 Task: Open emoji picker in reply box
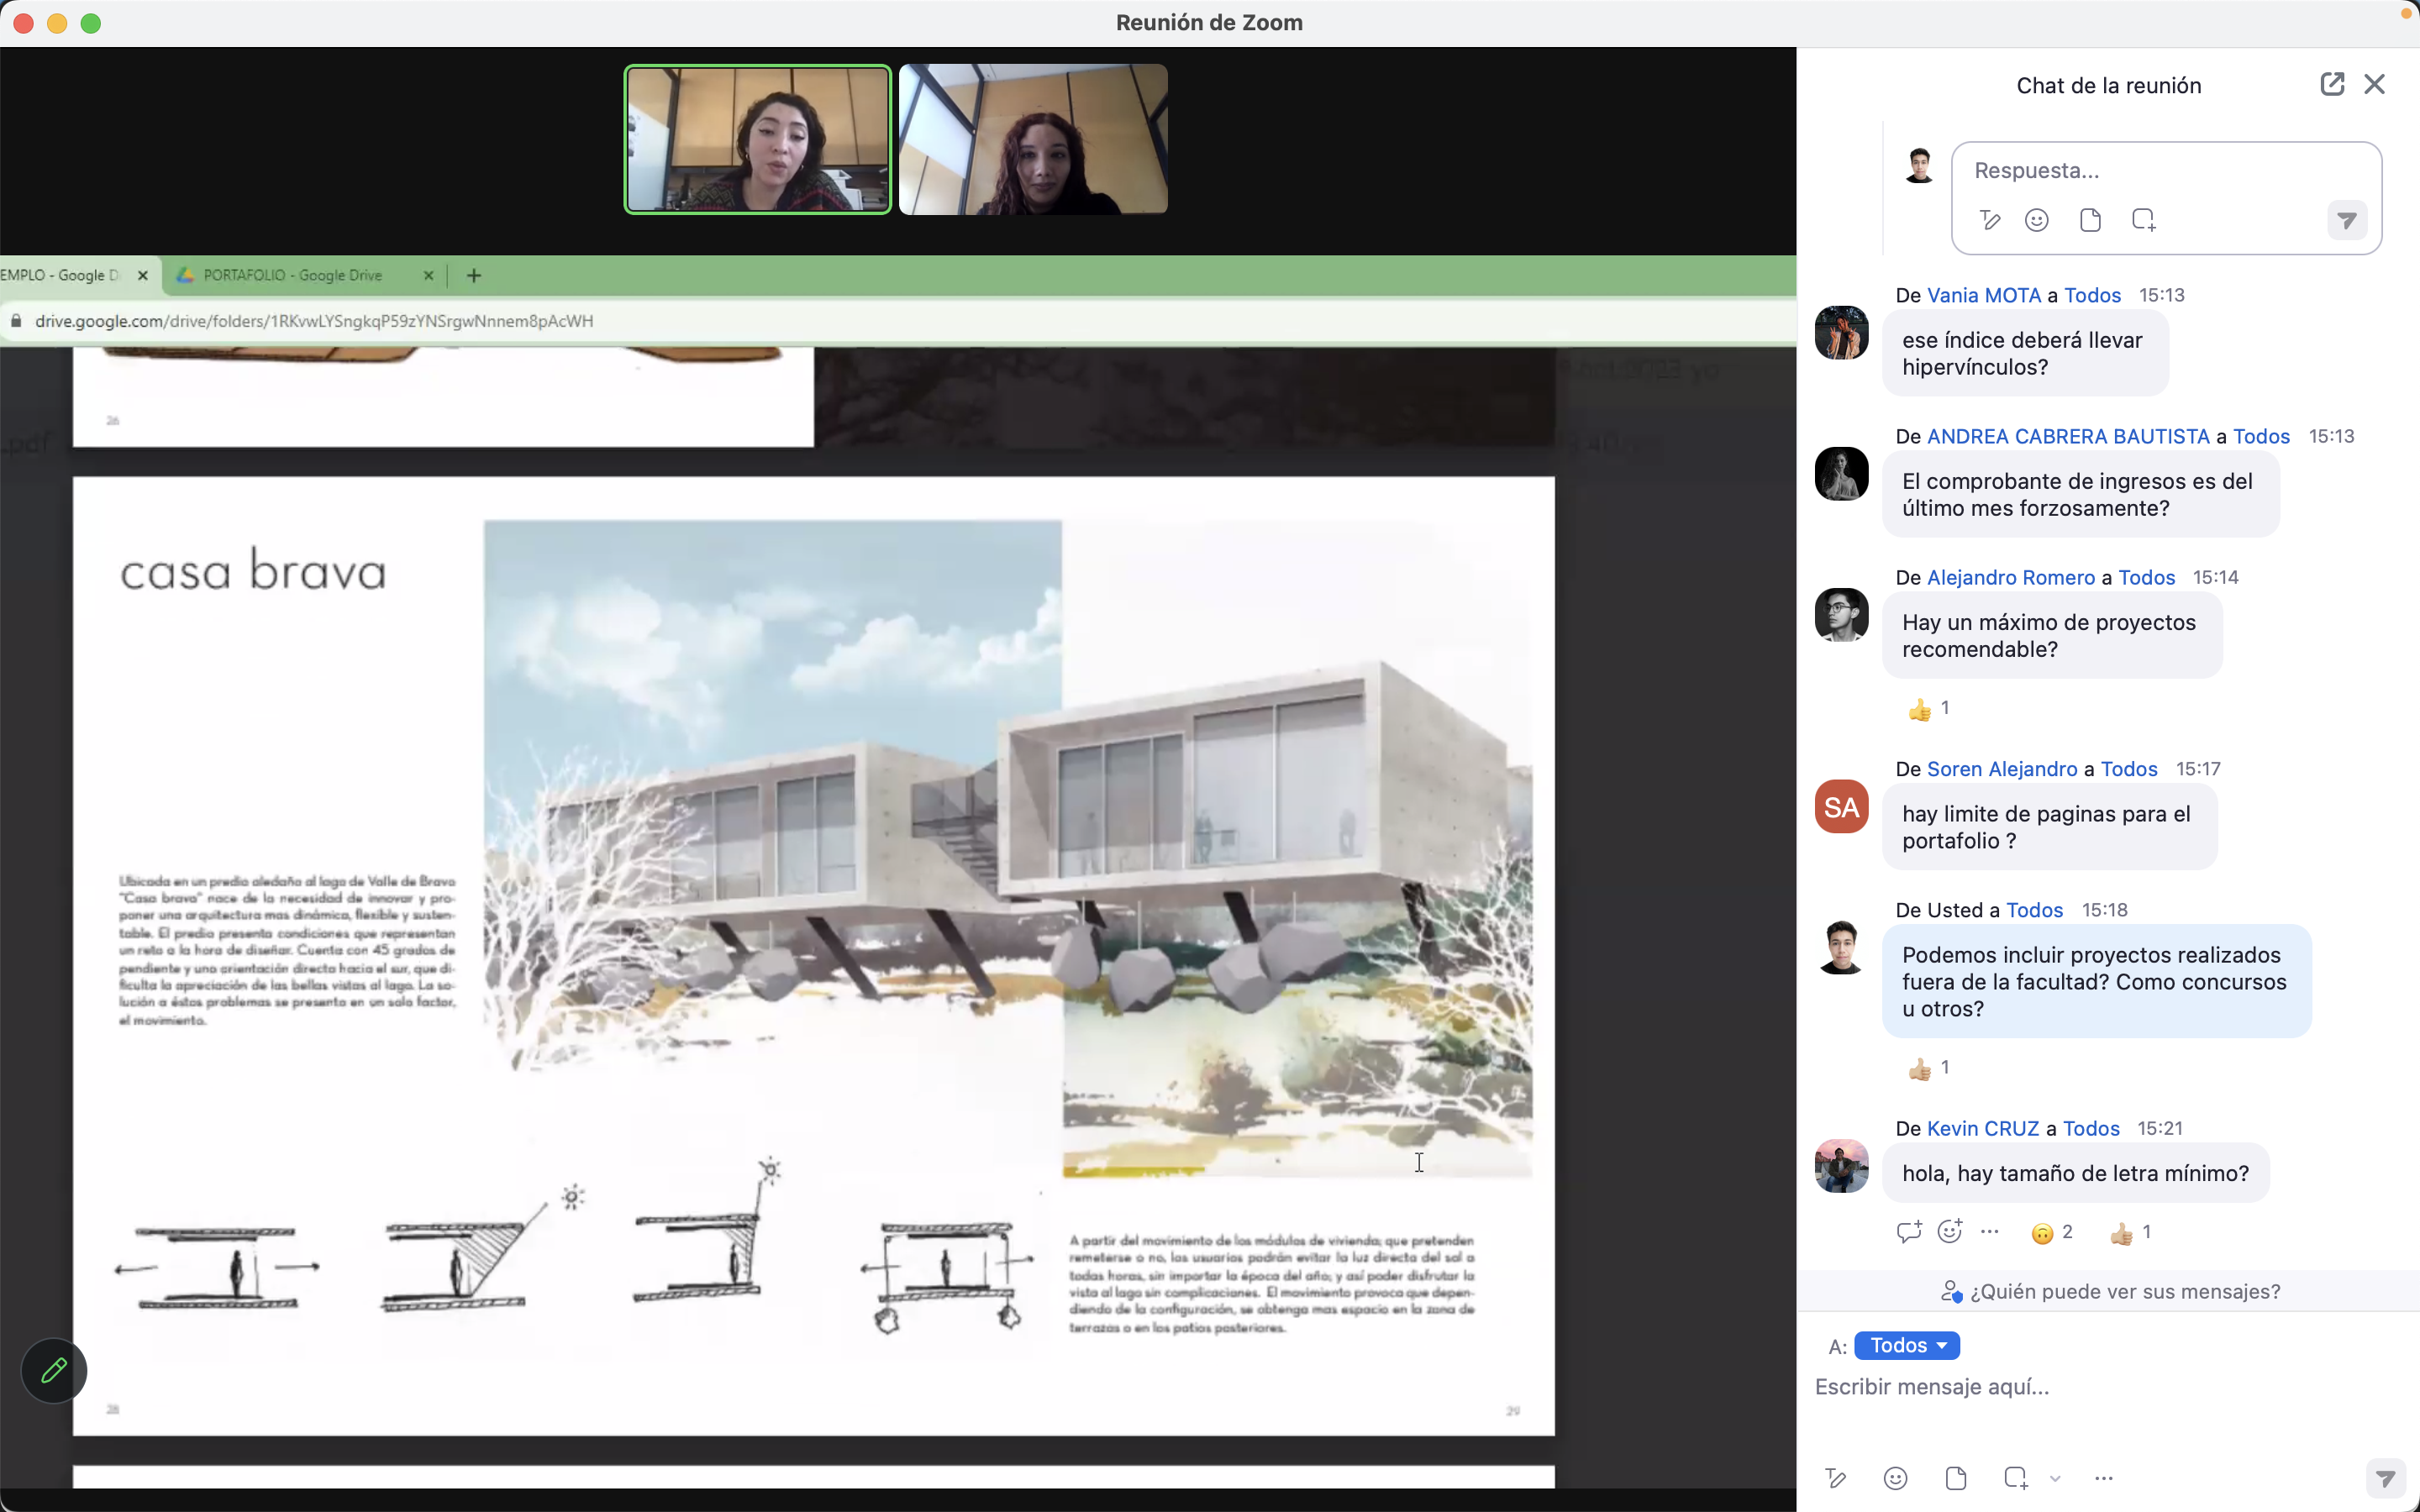(x=2036, y=220)
